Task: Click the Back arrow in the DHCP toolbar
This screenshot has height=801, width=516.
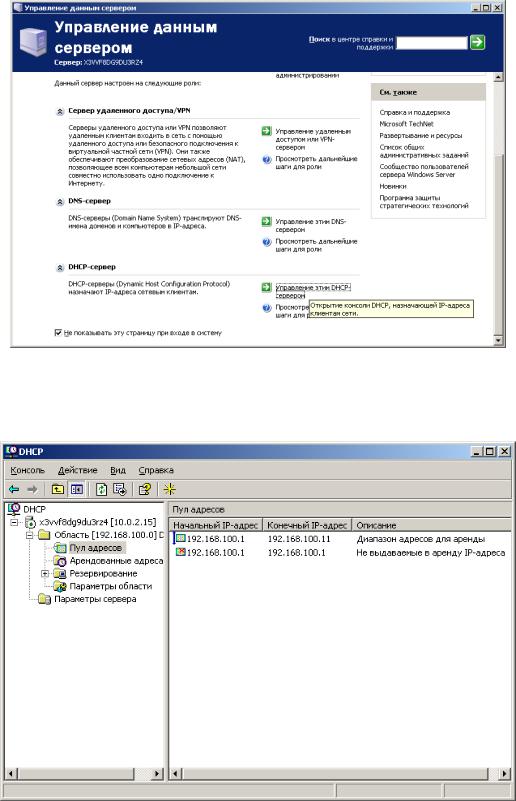Action: (x=14, y=489)
